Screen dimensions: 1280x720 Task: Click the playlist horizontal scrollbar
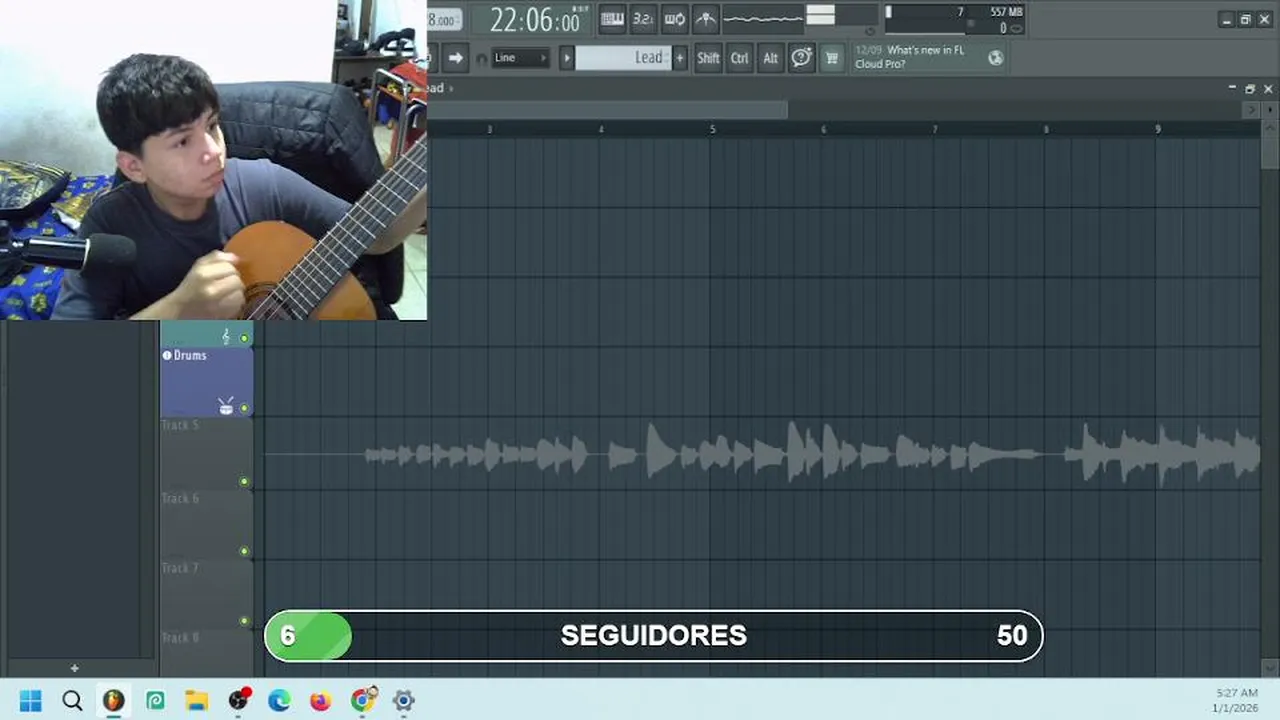coord(608,109)
